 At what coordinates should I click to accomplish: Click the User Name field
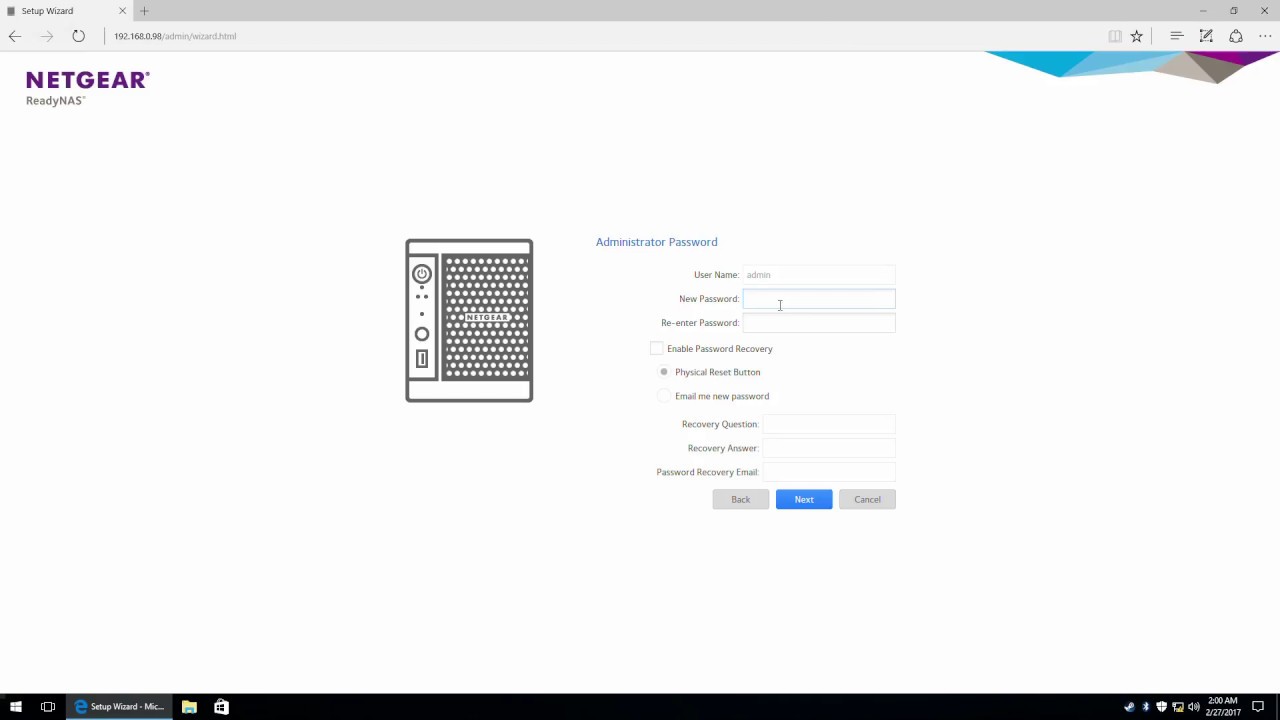tap(819, 275)
